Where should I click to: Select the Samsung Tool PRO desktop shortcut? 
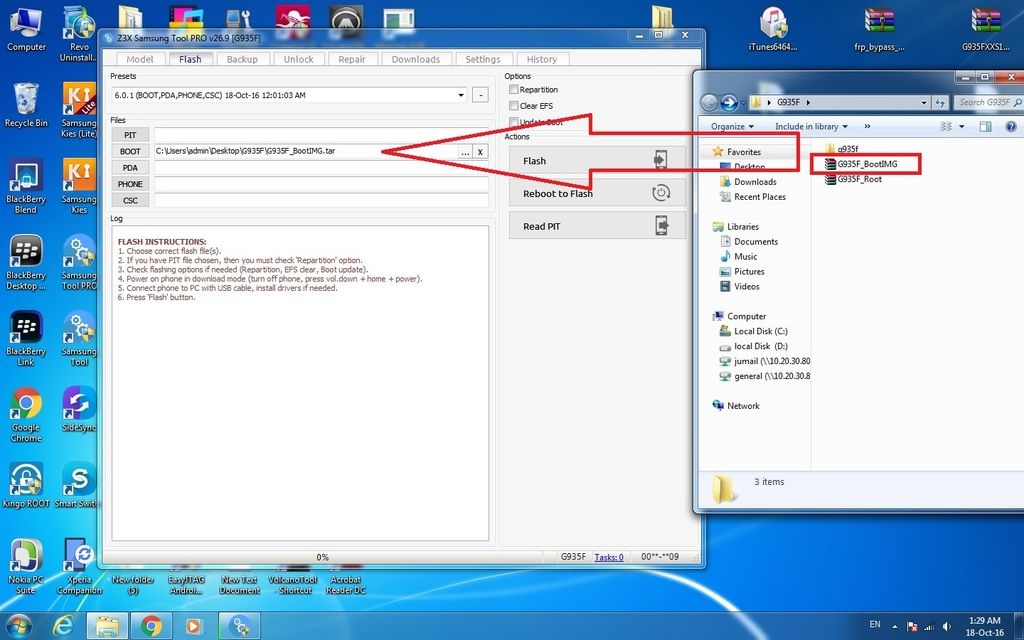[x=79, y=263]
